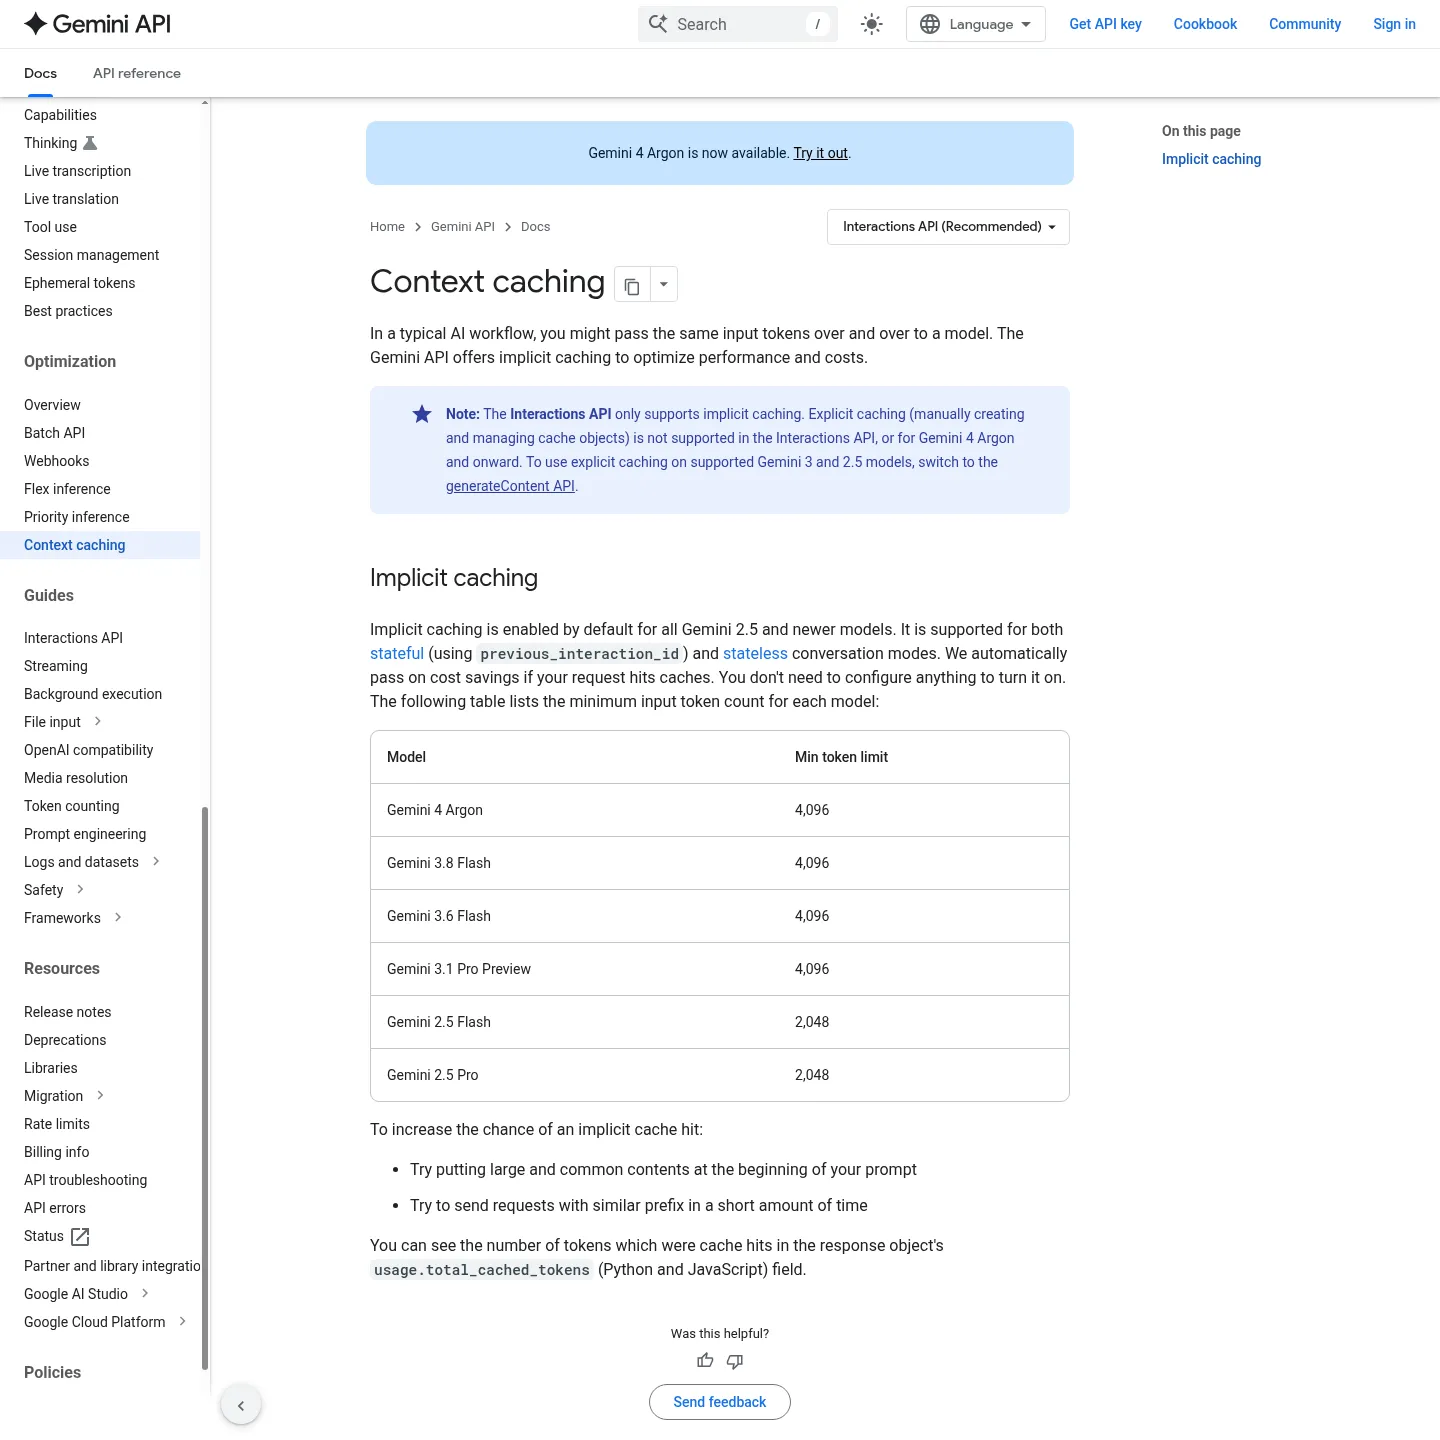Open Webhooks in the sidebar
This screenshot has height=1440, width=1440.
point(57,461)
